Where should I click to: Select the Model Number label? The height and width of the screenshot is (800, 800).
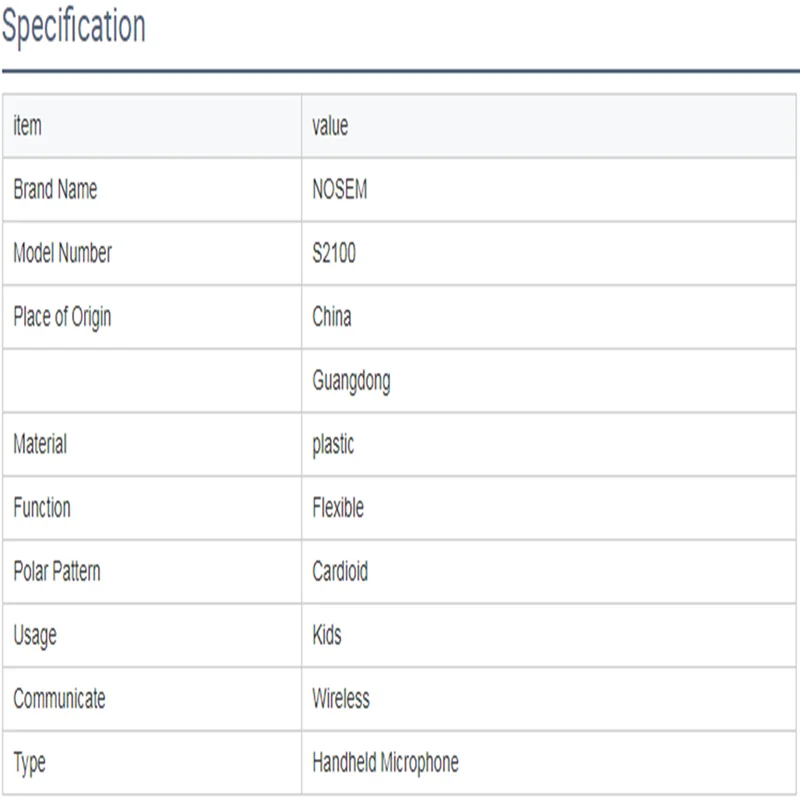tap(62, 253)
